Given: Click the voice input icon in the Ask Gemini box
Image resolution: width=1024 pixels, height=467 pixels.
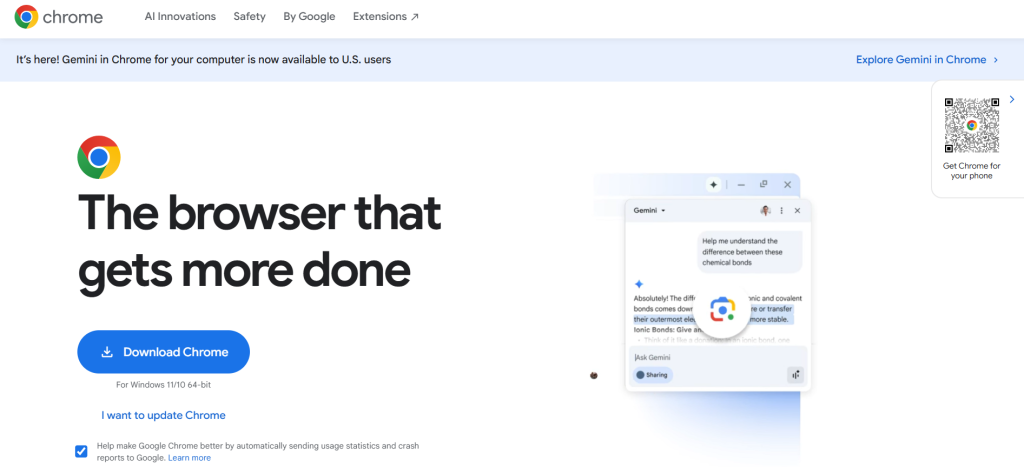Looking at the screenshot, I should coord(795,375).
